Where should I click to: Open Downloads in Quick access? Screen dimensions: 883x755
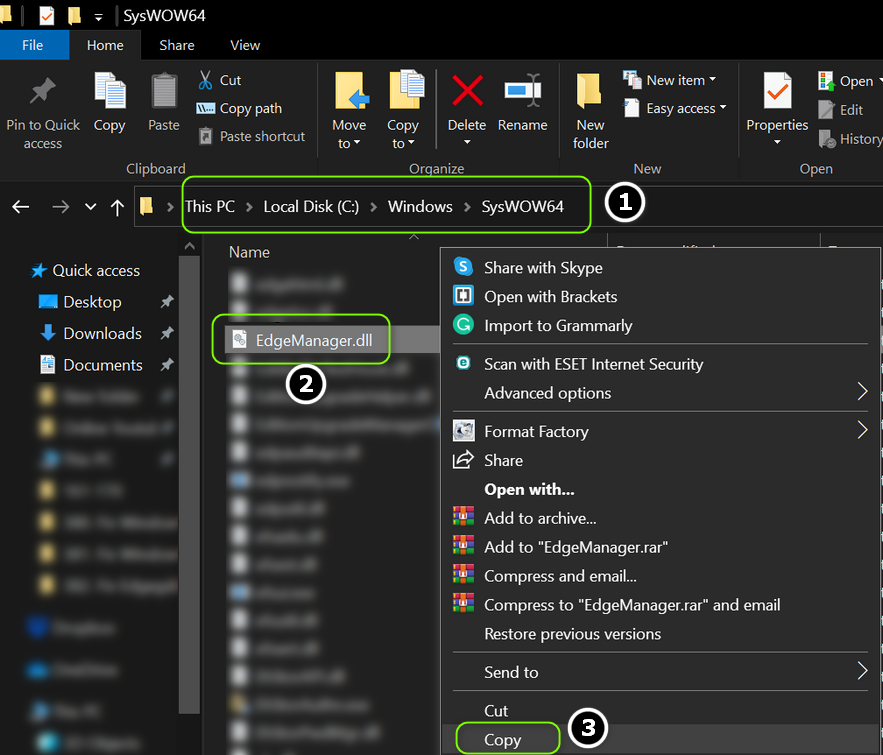[102, 333]
